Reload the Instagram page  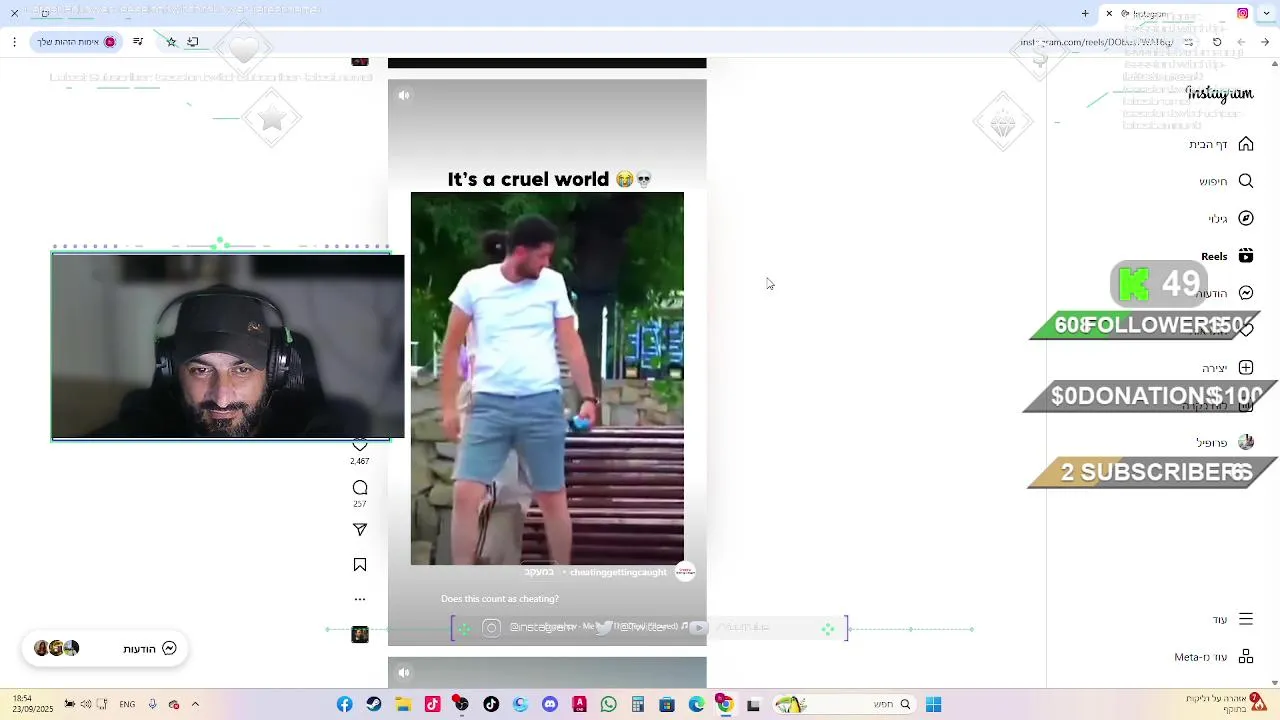1217,42
